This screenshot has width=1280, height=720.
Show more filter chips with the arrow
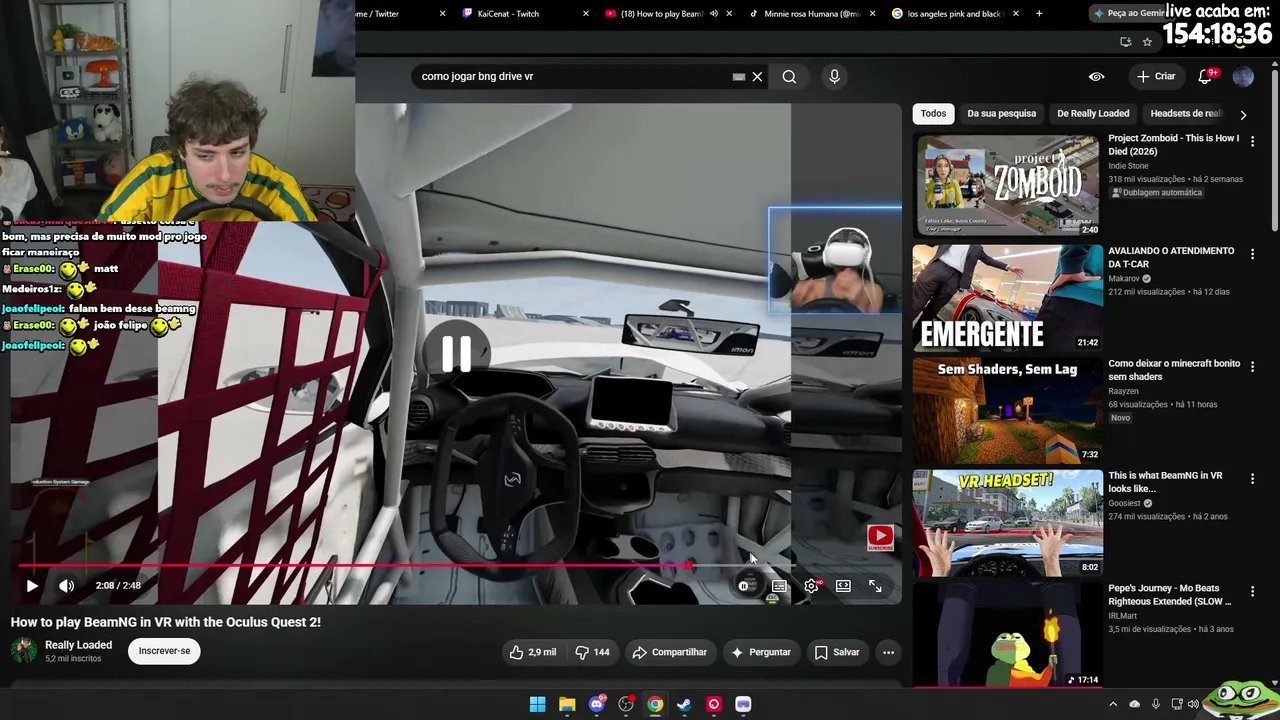pyautogui.click(x=1243, y=115)
